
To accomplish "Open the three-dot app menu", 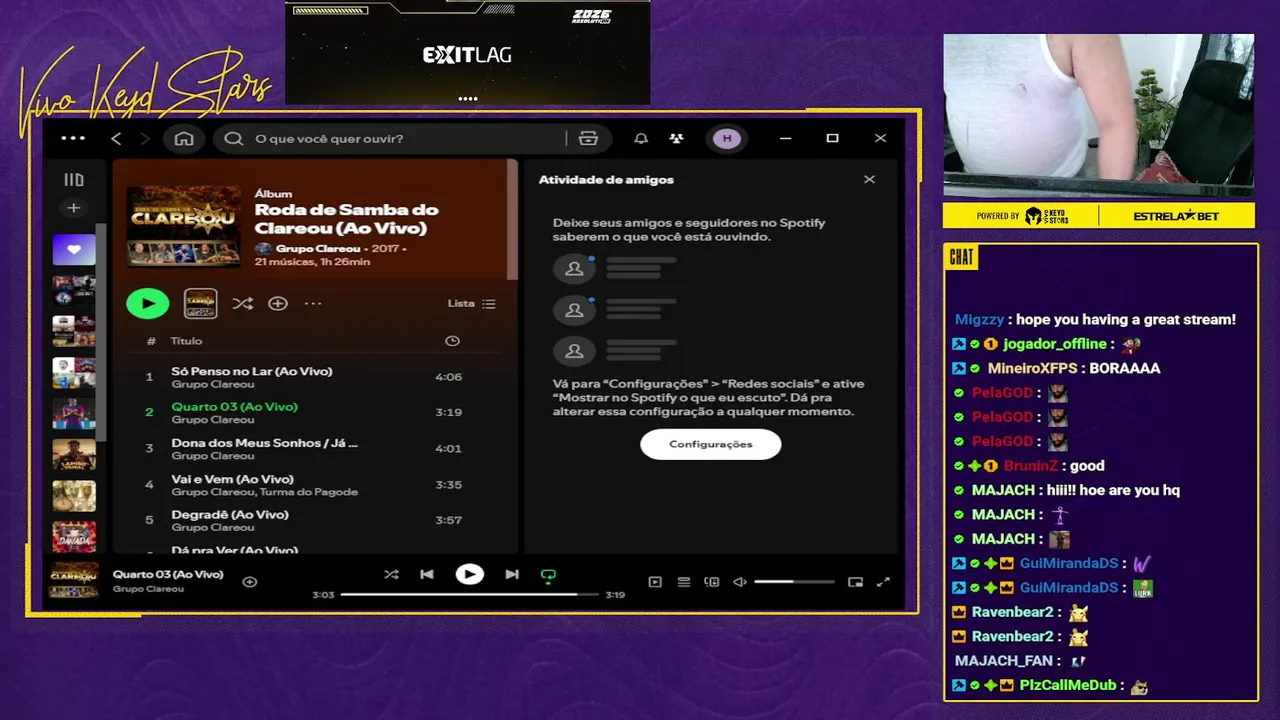I will click(73, 138).
